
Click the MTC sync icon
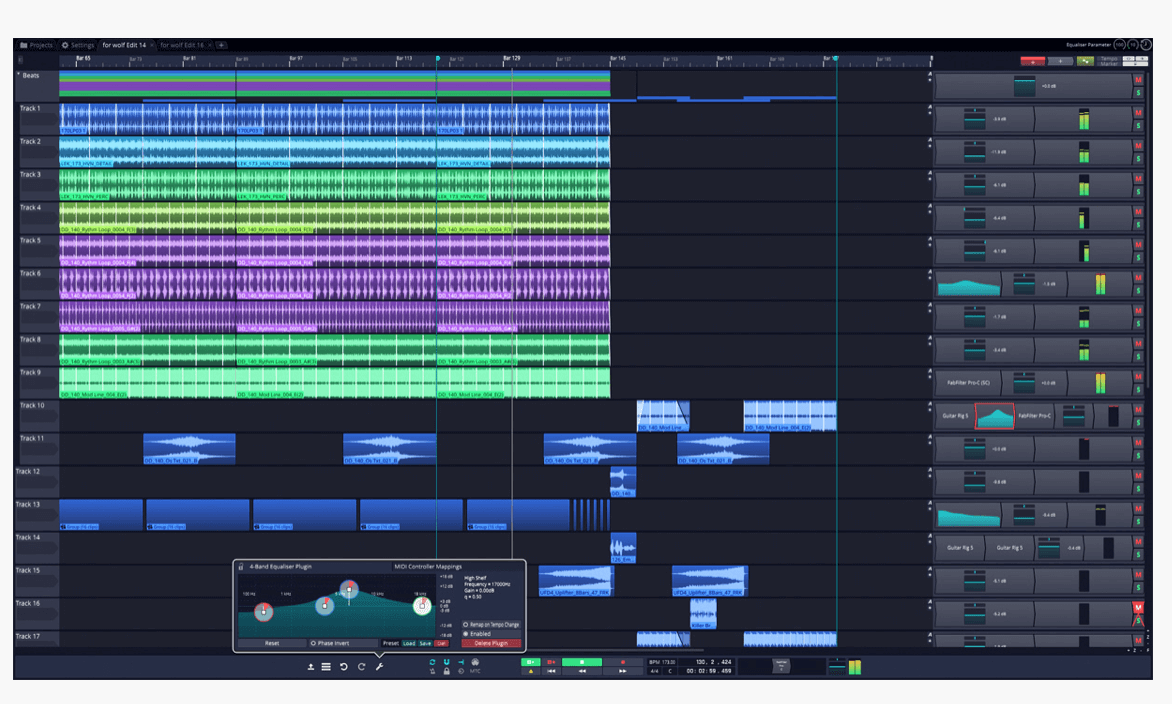point(475,671)
